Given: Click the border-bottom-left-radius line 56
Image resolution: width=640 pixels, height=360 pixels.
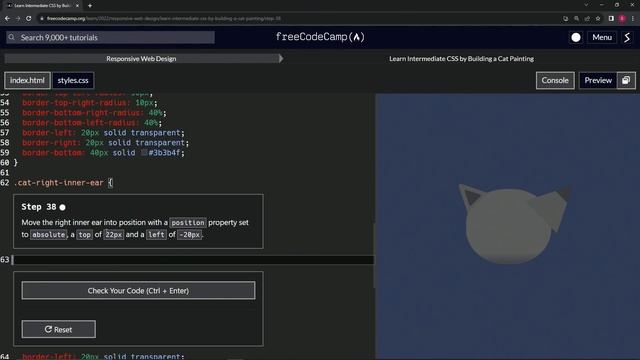Looking at the screenshot, I should (92, 122).
